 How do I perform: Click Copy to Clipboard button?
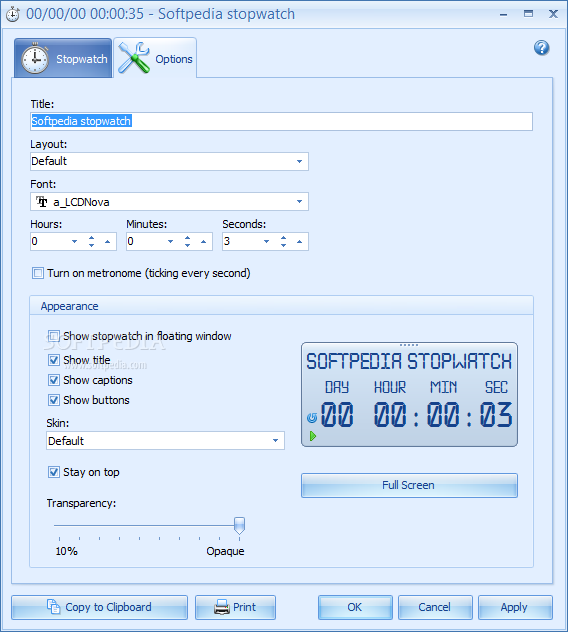tap(100, 607)
